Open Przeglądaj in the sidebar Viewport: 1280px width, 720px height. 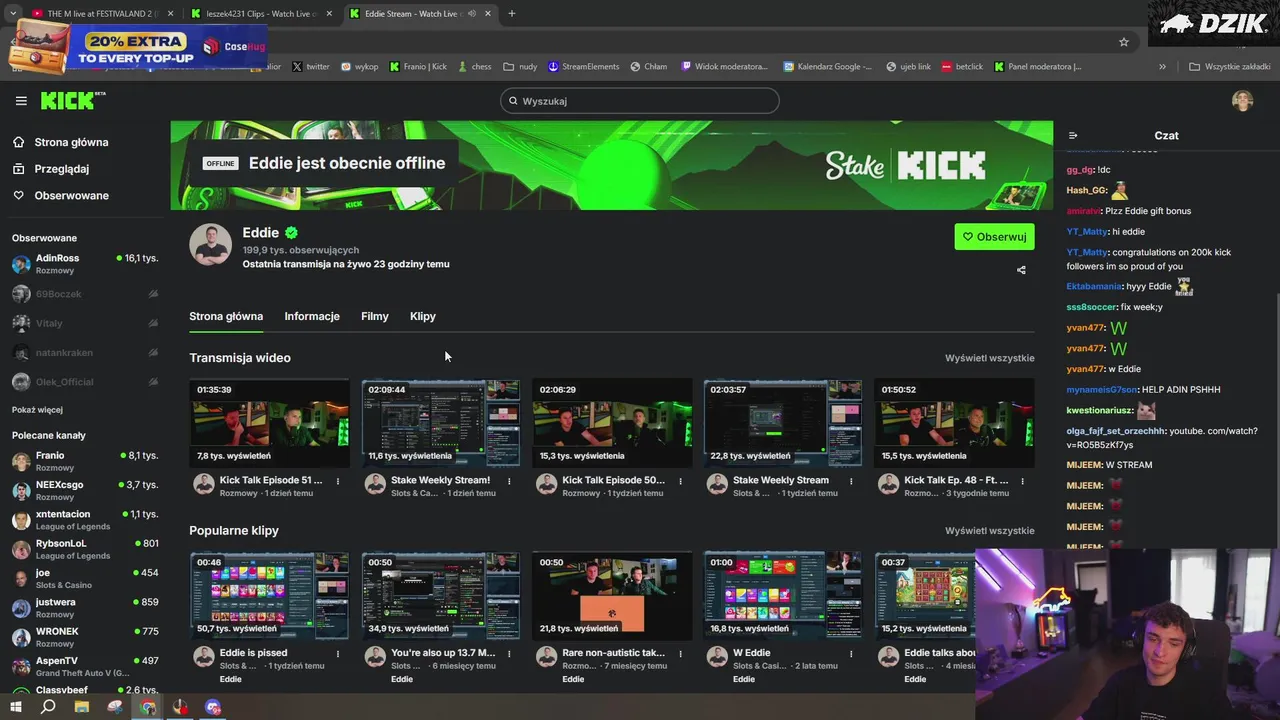coord(61,169)
